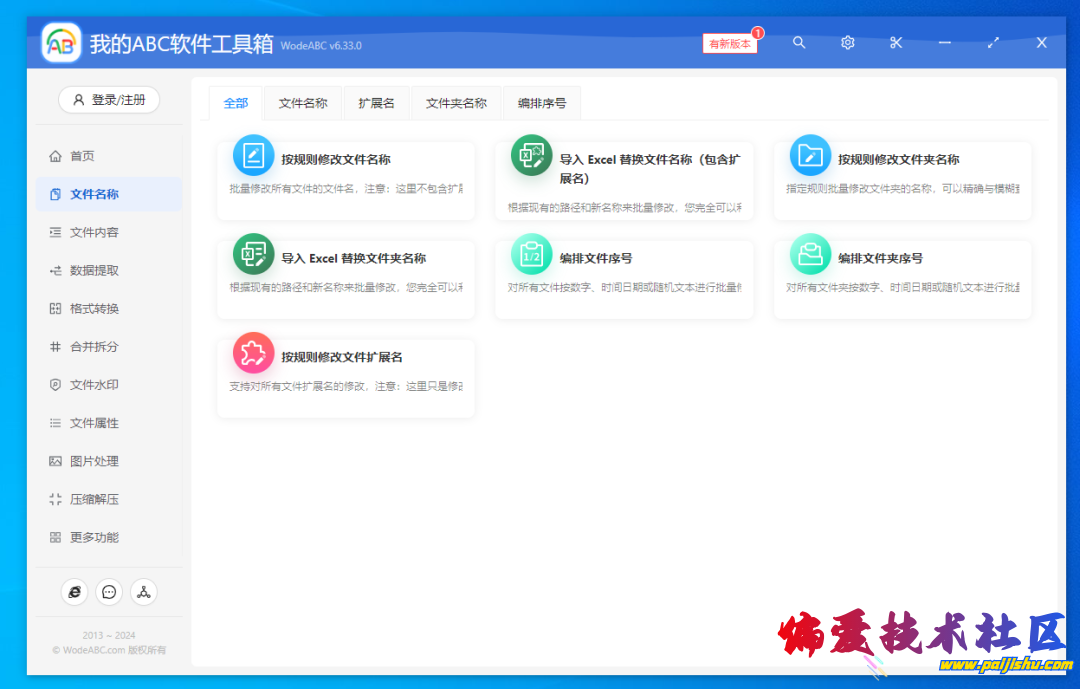Click the import Excel replace folder names icon
The height and width of the screenshot is (689, 1080).
click(253, 255)
